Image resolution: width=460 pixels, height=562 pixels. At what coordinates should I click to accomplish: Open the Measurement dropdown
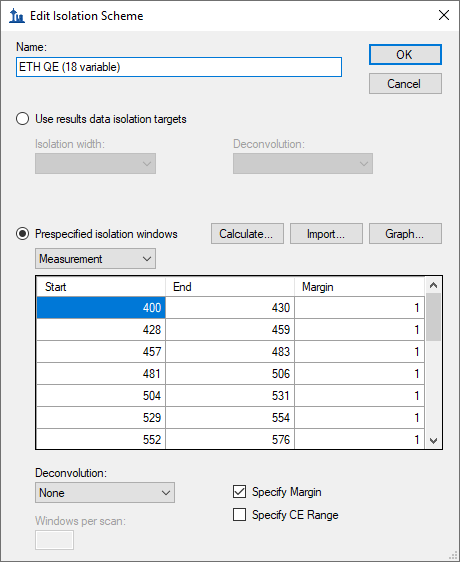[95, 258]
